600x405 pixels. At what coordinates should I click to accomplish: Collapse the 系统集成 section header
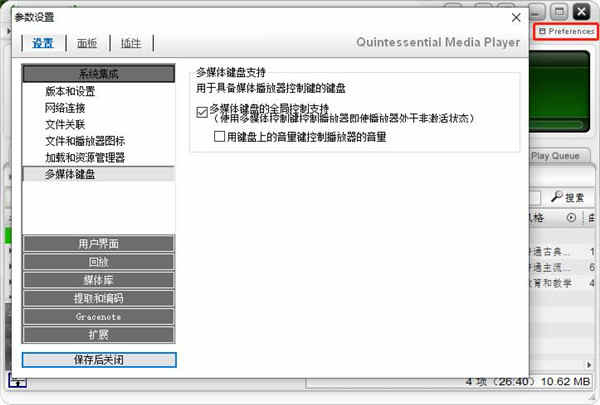pyautogui.click(x=99, y=73)
